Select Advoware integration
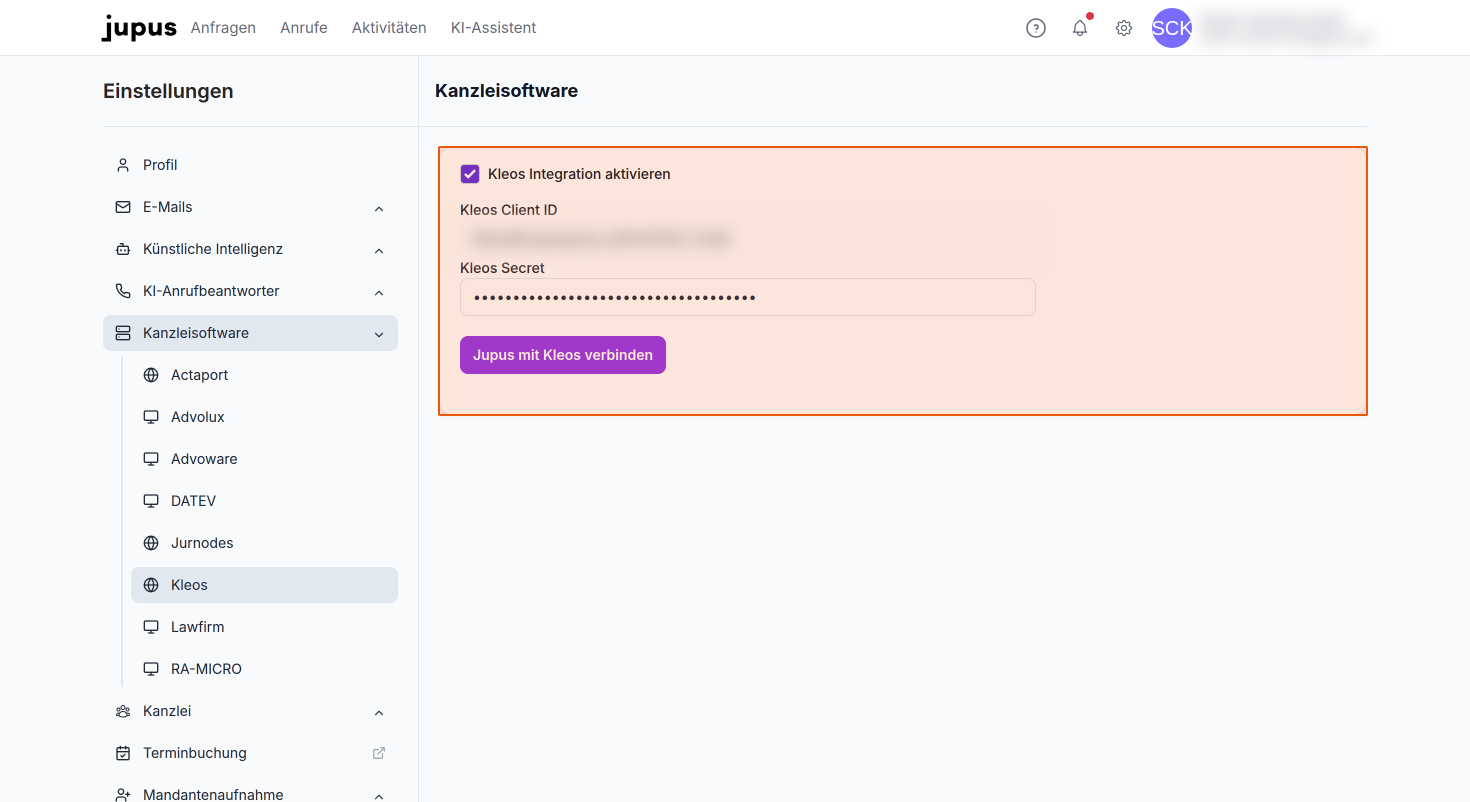1470x802 pixels. 264,459
